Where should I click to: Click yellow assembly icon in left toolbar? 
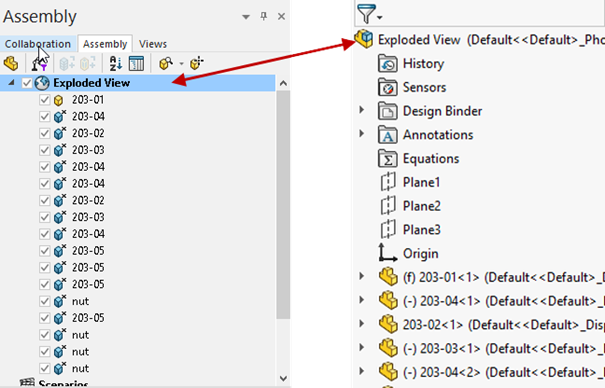[11, 63]
